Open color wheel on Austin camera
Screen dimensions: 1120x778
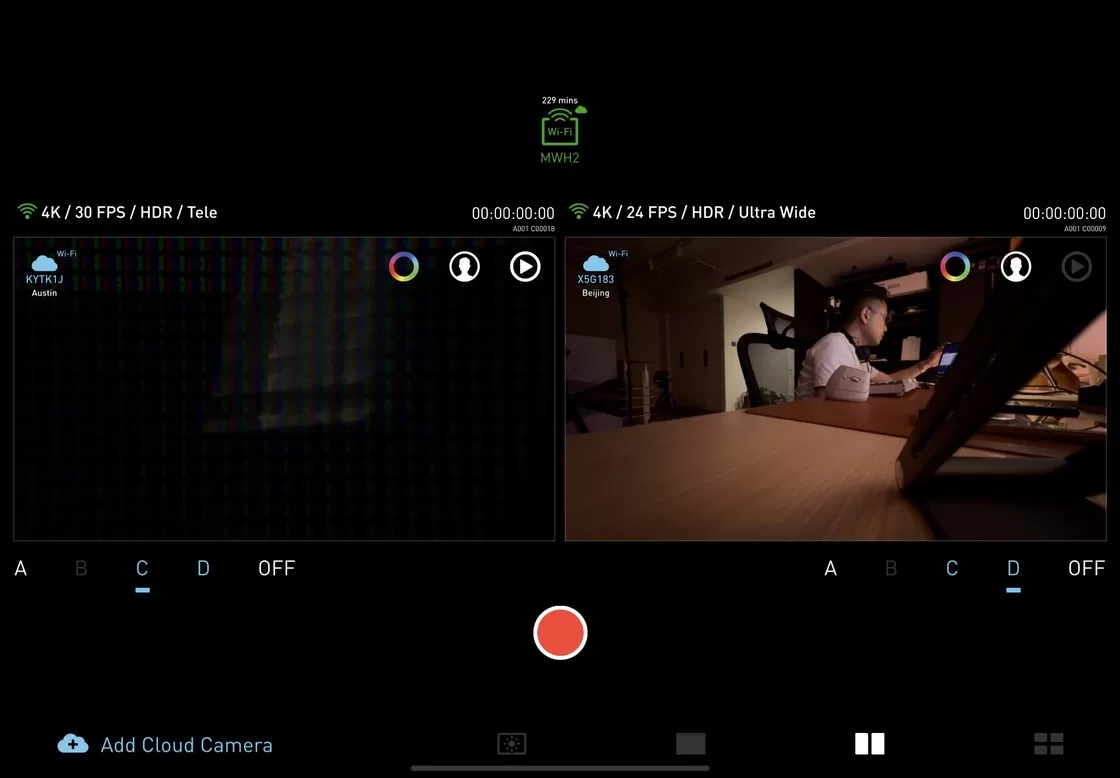[x=404, y=266]
